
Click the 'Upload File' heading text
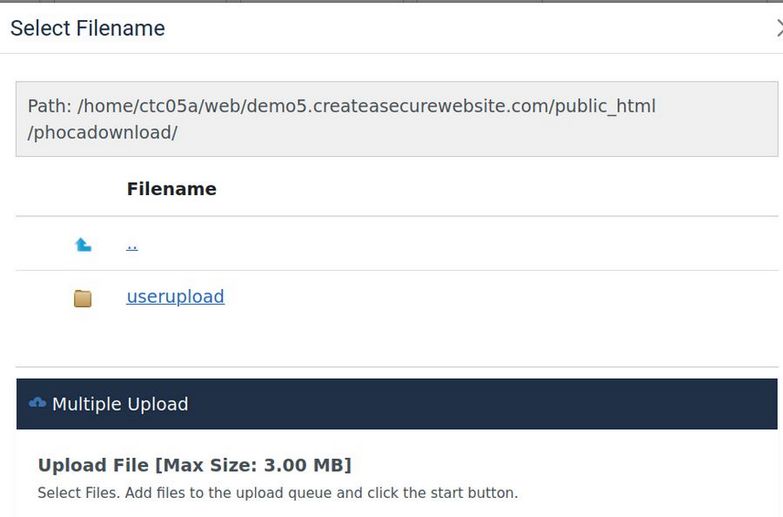(92, 465)
